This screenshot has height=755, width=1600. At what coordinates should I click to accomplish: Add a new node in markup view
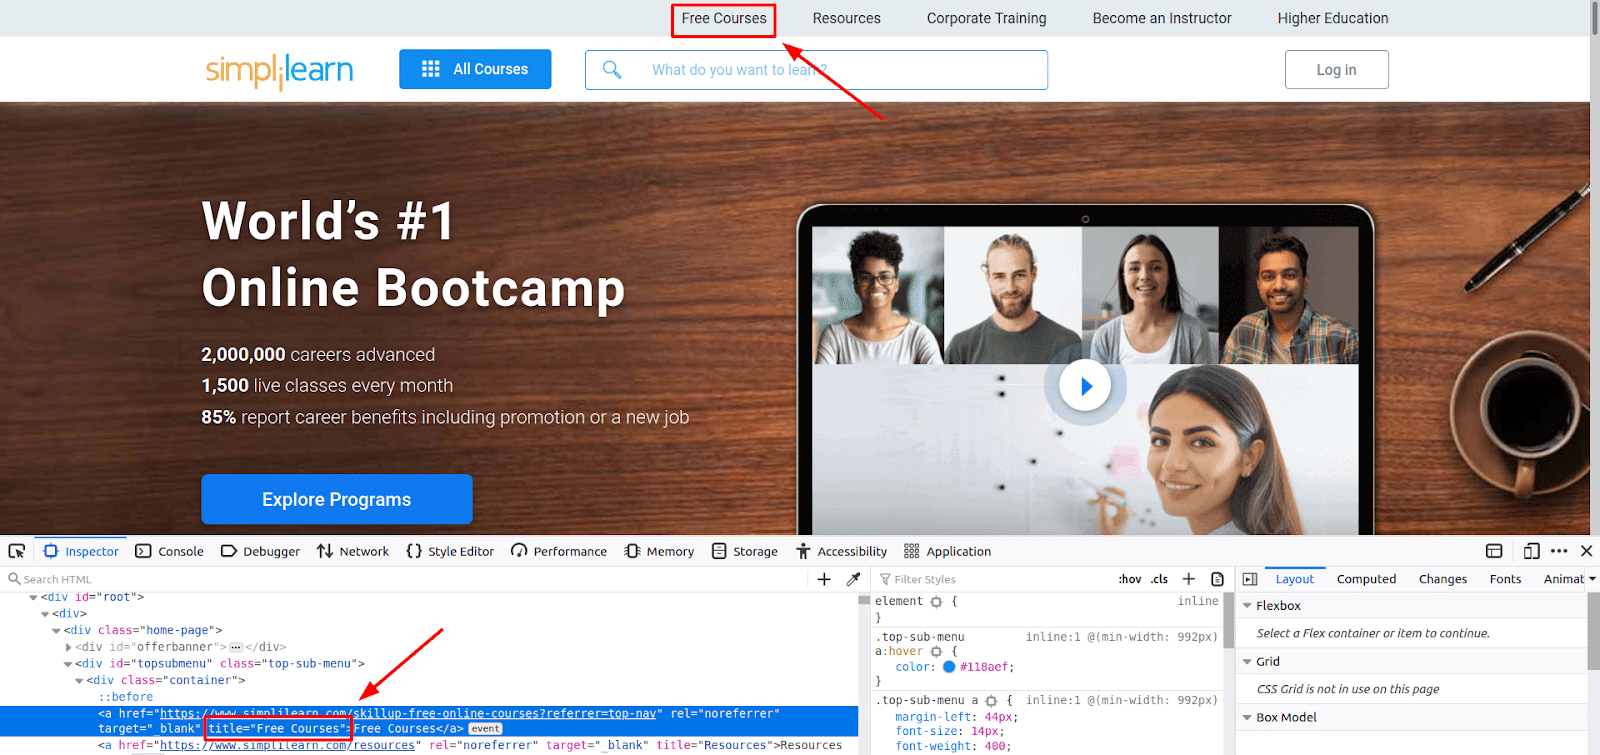pyautogui.click(x=824, y=579)
